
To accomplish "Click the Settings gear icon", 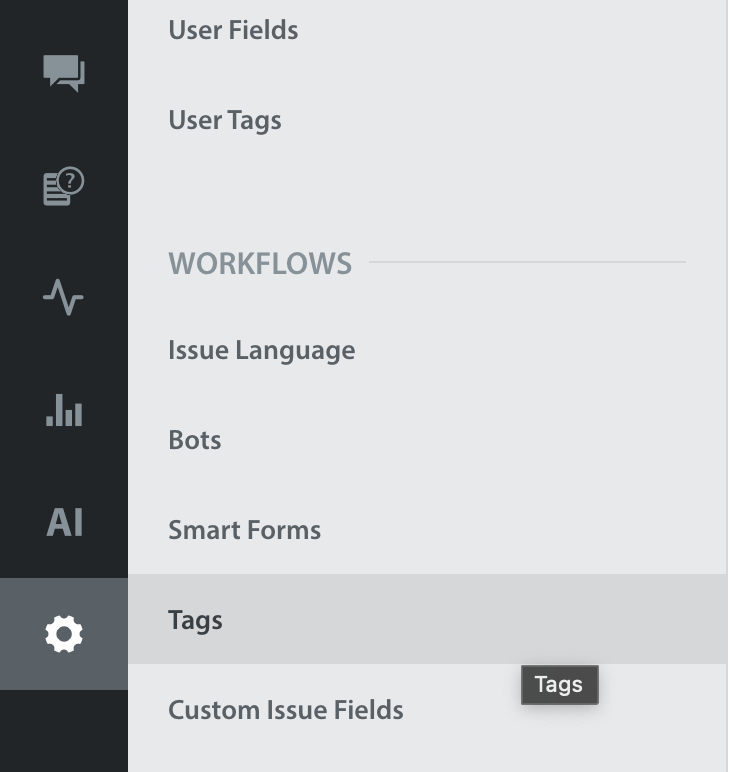I will [64, 634].
